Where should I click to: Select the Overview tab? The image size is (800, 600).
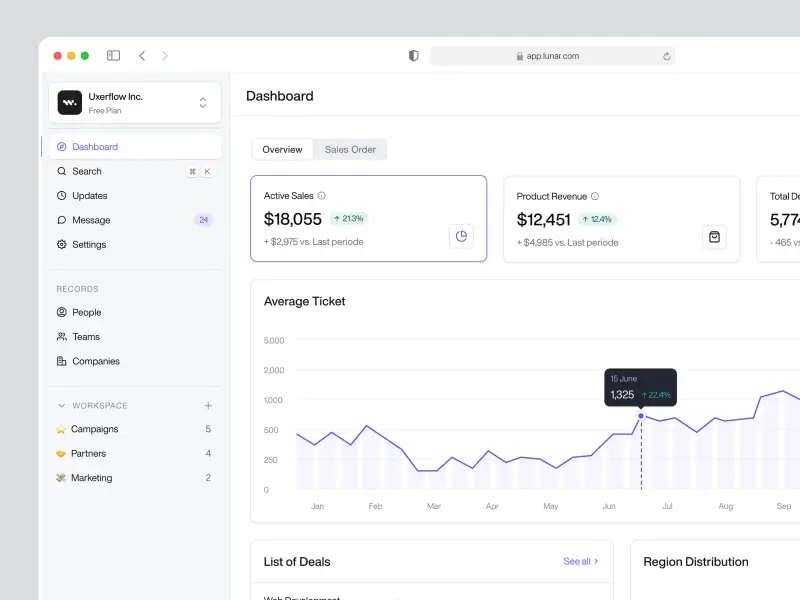(x=282, y=150)
